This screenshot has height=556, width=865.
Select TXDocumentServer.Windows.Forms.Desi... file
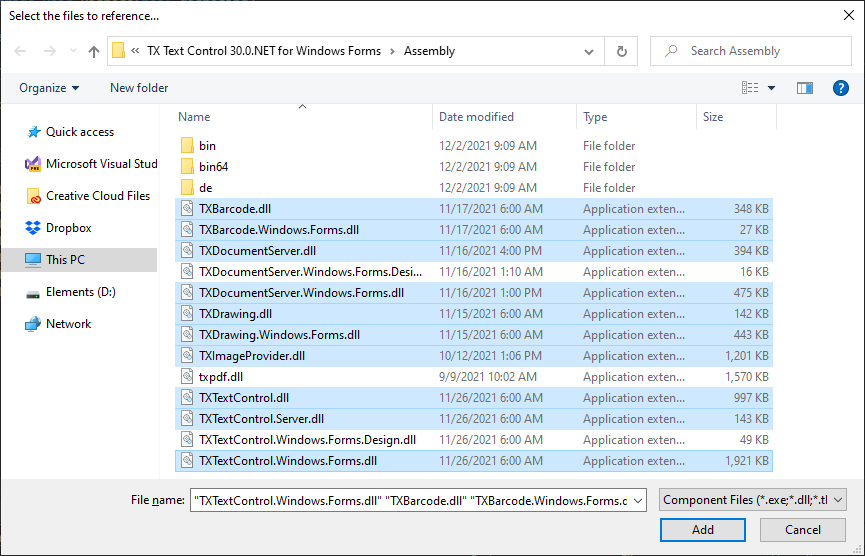tap(474, 272)
